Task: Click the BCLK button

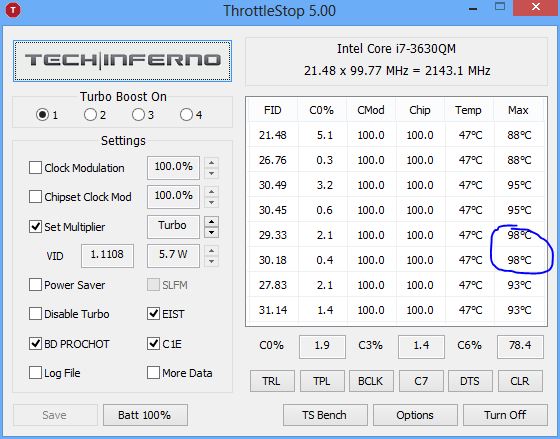Action: [x=371, y=381]
